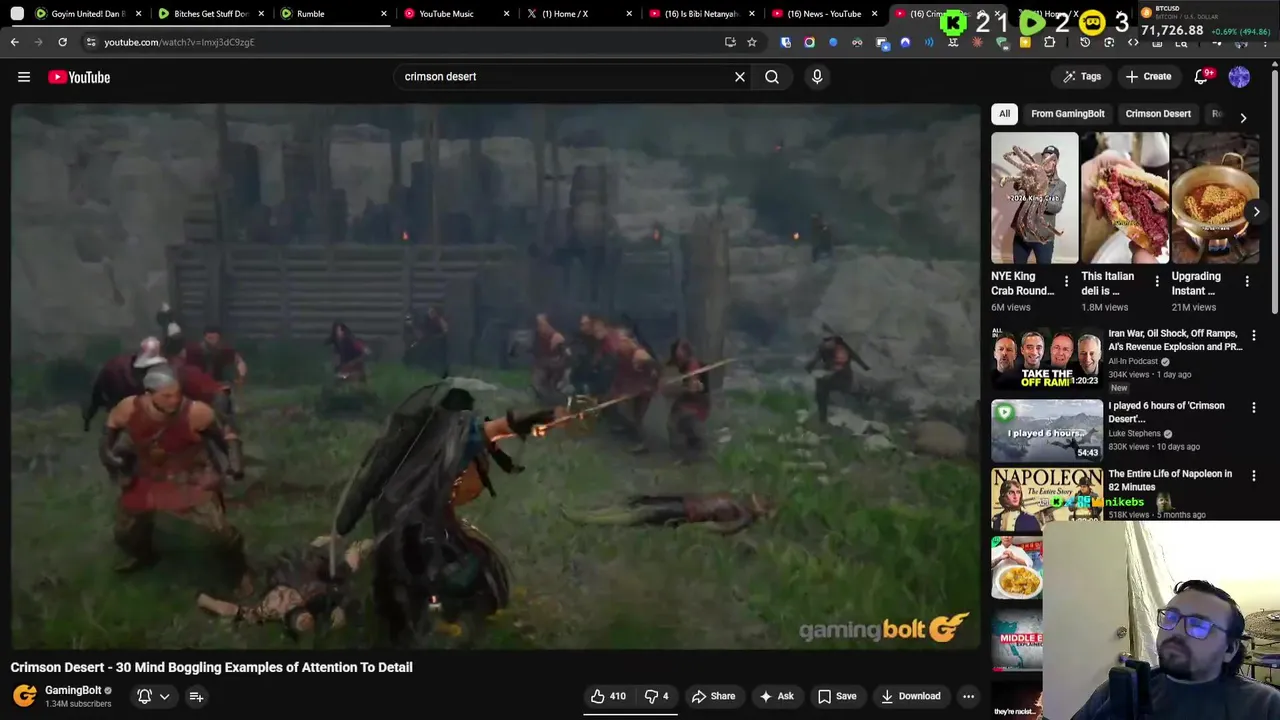Toggle GamingBolt notification bell setting
Viewport: 1280px width, 720px height.
(x=144, y=696)
